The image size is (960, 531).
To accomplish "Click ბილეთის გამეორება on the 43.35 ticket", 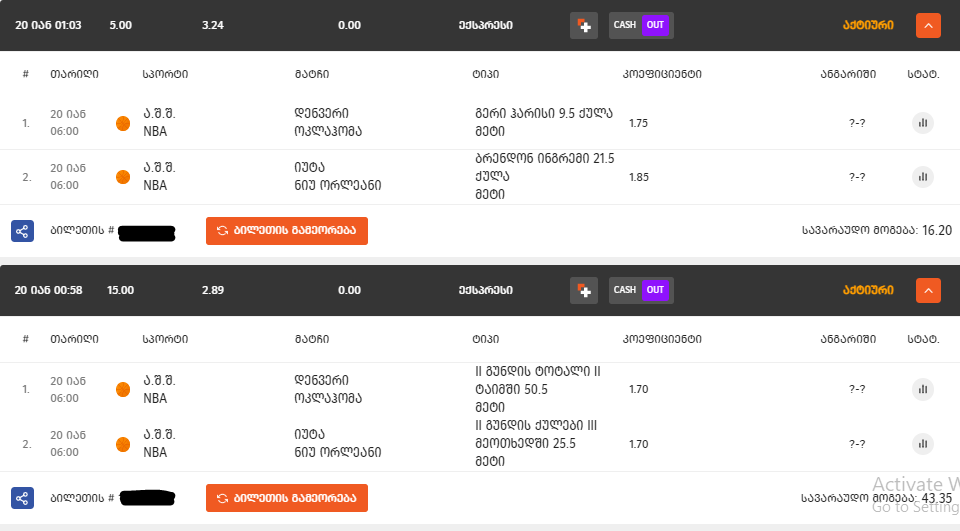I will click(x=287, y=497).
